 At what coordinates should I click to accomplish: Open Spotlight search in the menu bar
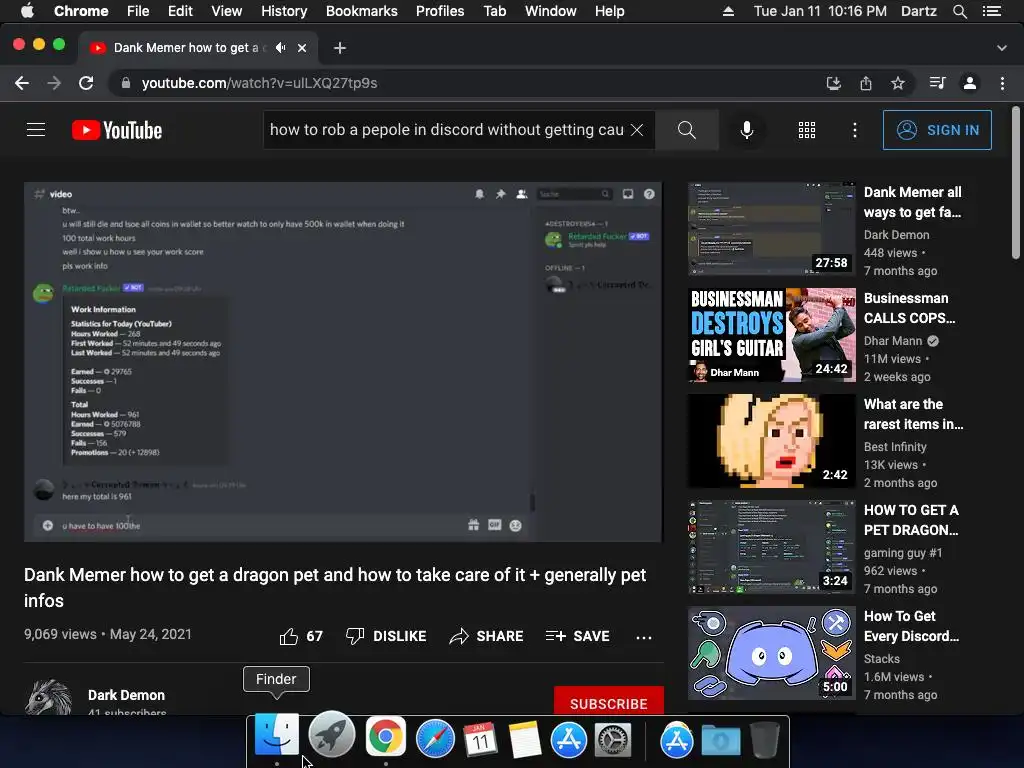pos(960,11)
